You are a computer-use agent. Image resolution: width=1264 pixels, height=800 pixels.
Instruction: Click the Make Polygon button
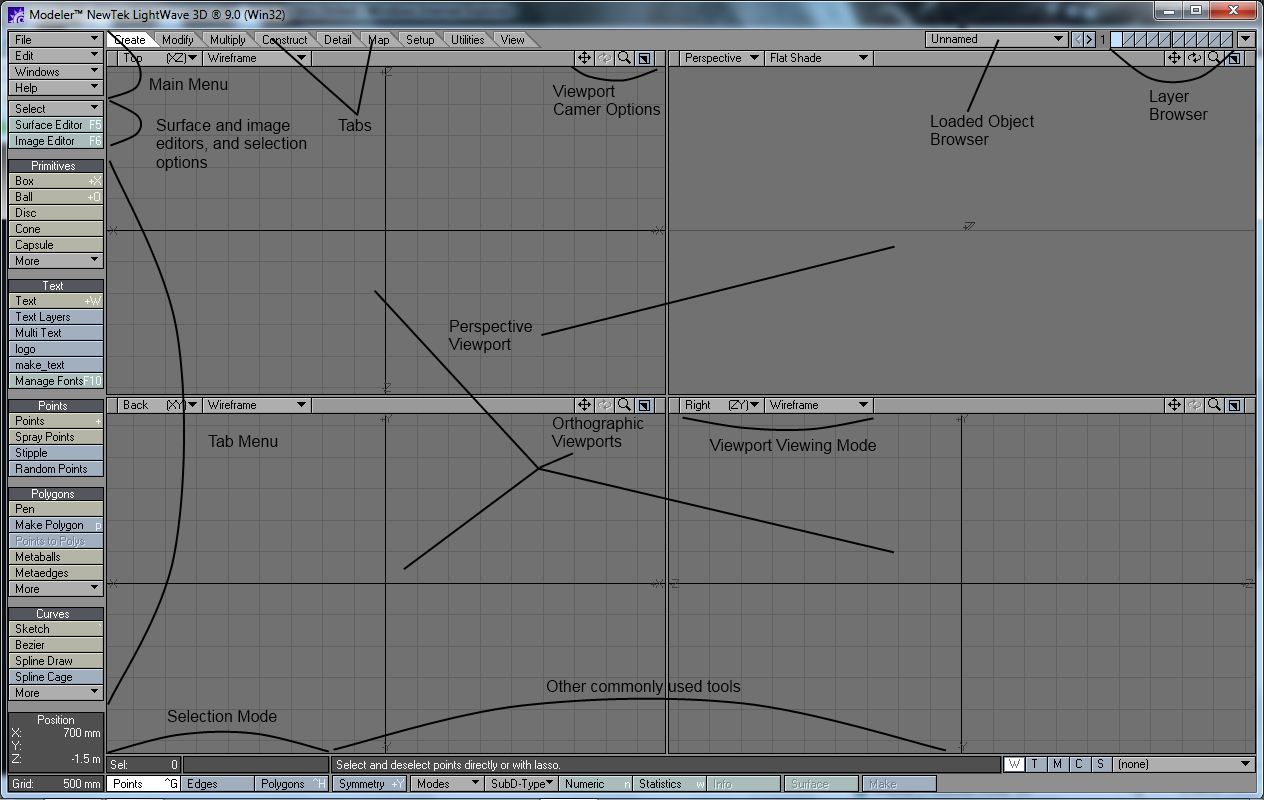[x=56, y=525]
